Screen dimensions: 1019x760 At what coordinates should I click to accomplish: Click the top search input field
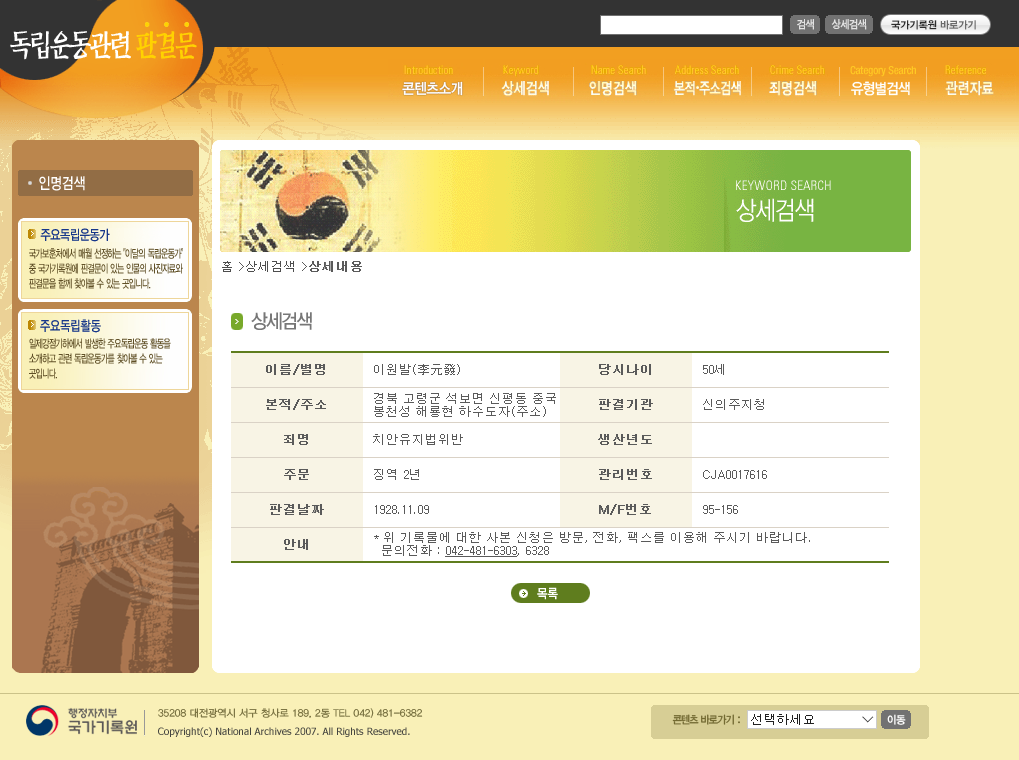[x=690, y=25]
